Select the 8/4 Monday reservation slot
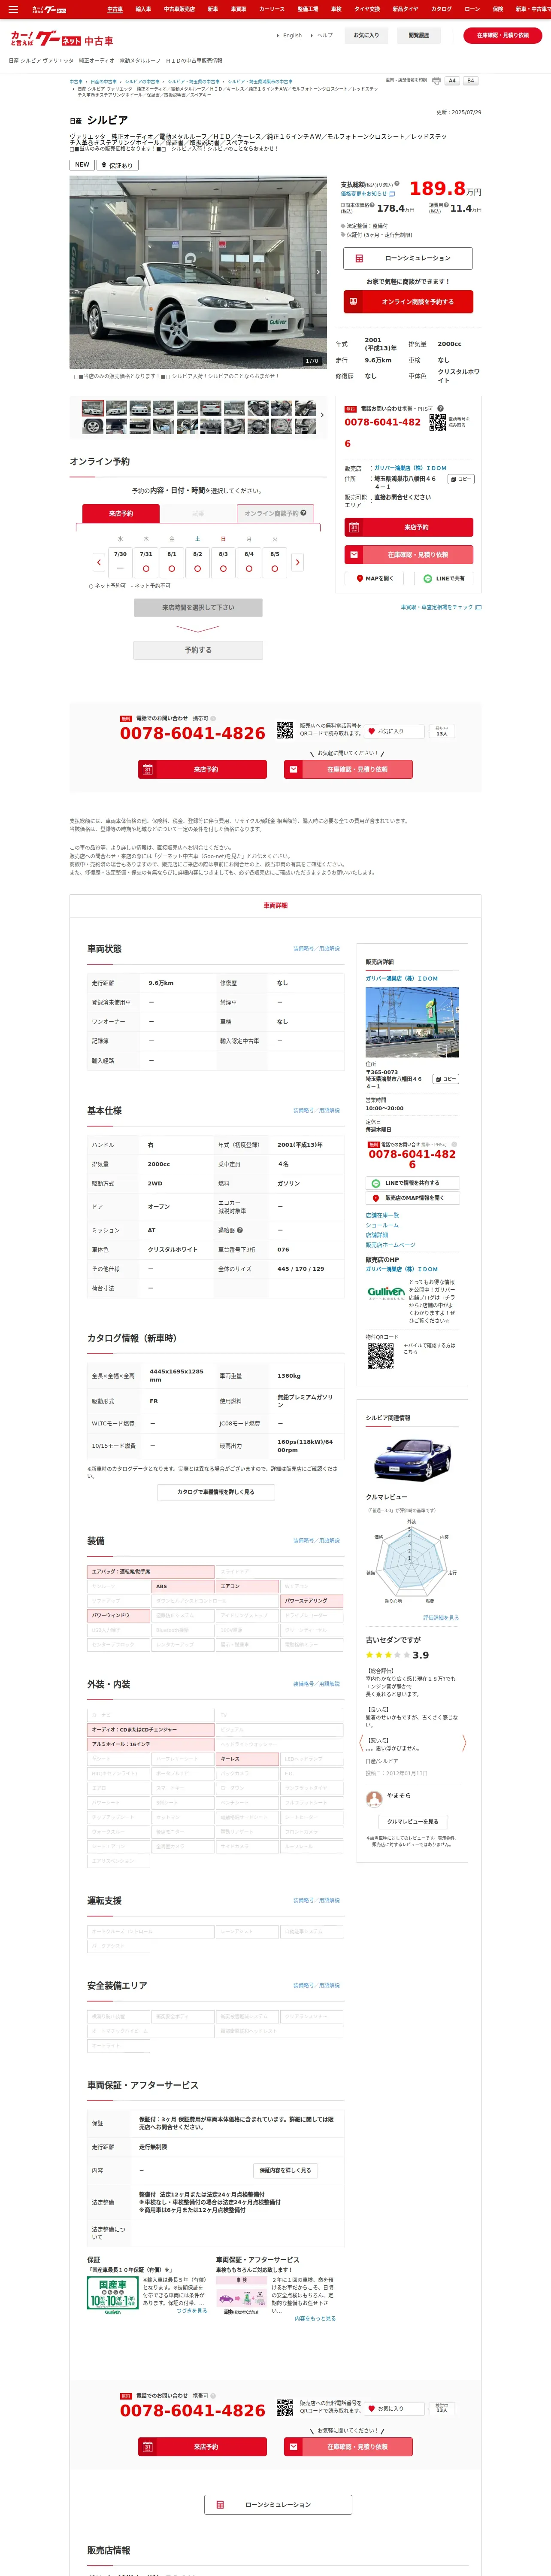 pos(249,562)
